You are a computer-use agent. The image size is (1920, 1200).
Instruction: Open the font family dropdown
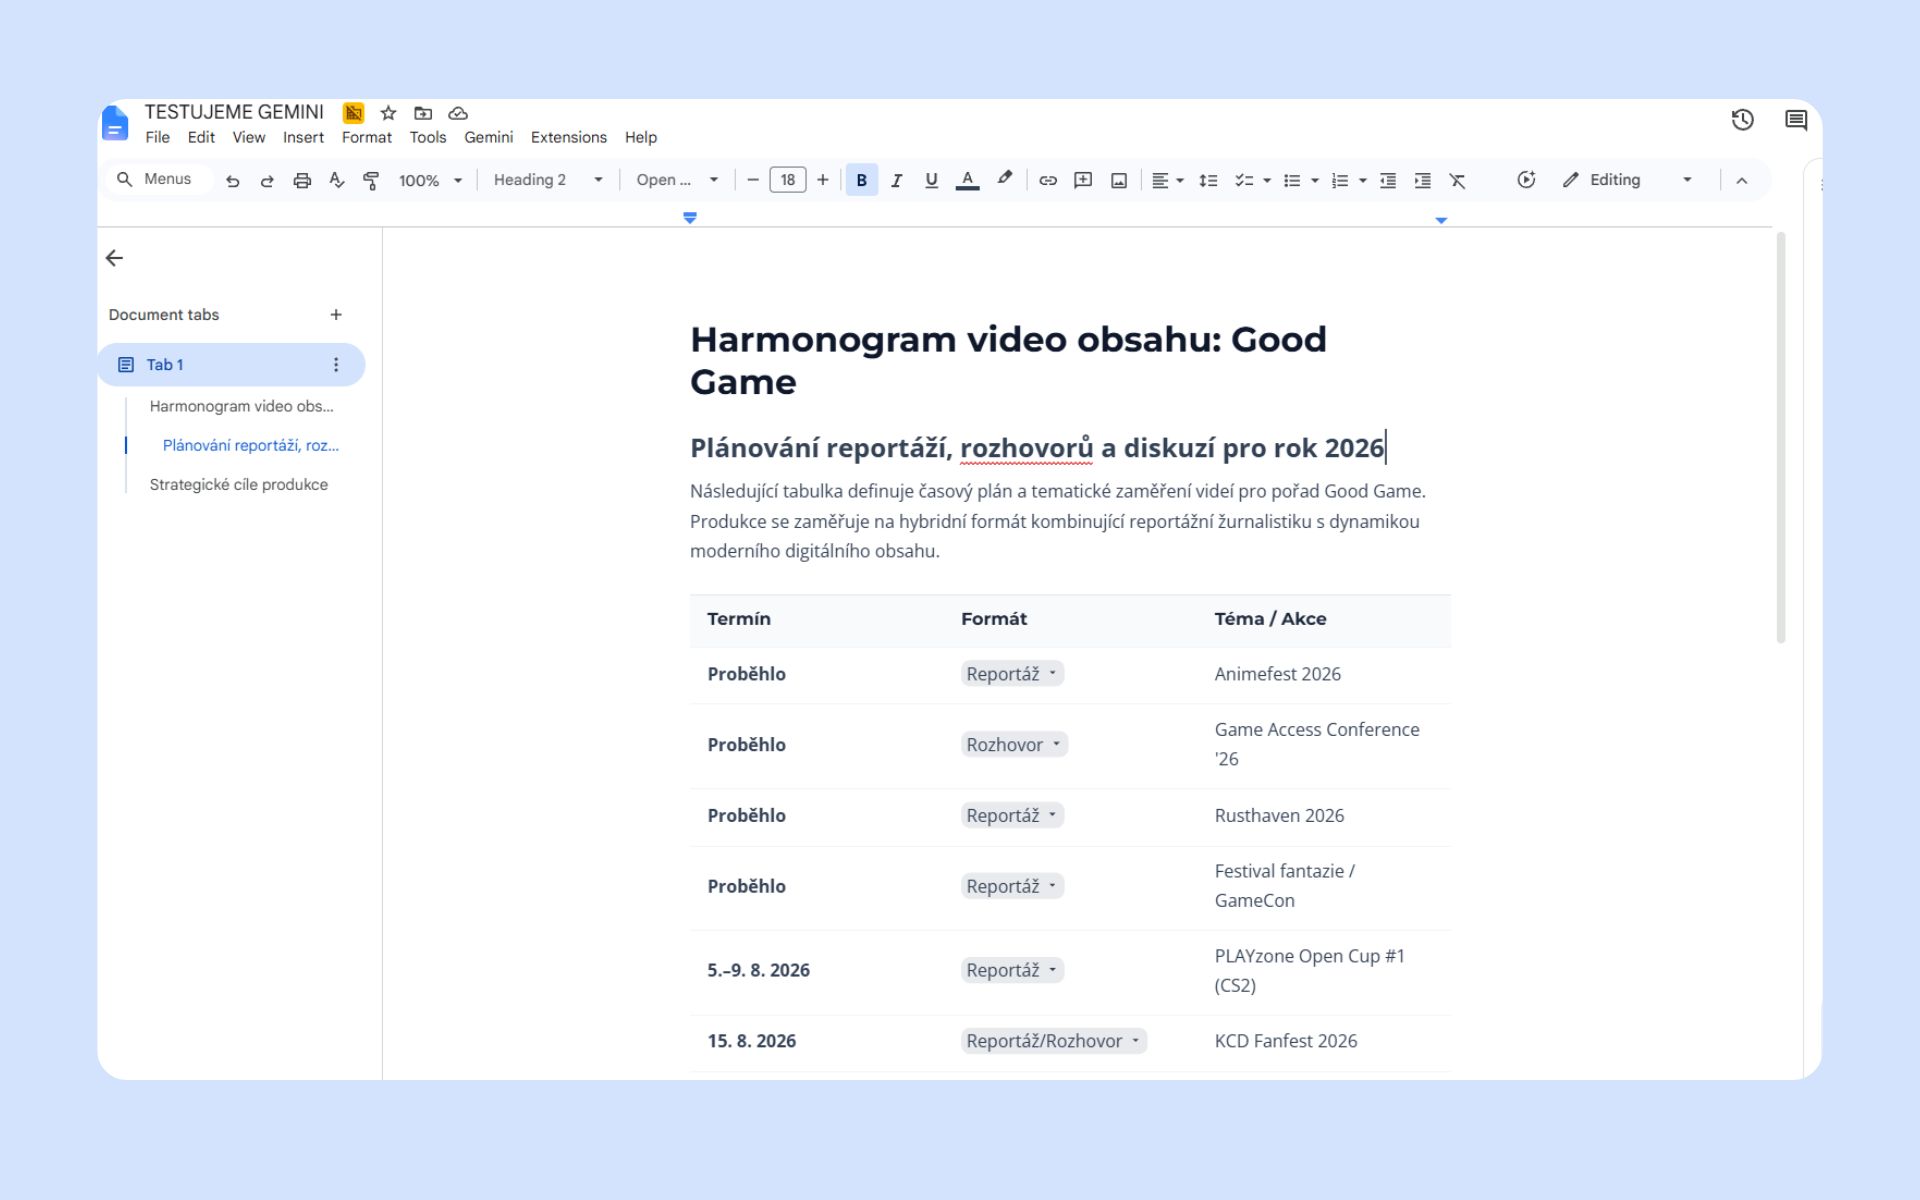pyautogui.click(x=677, y=180)
